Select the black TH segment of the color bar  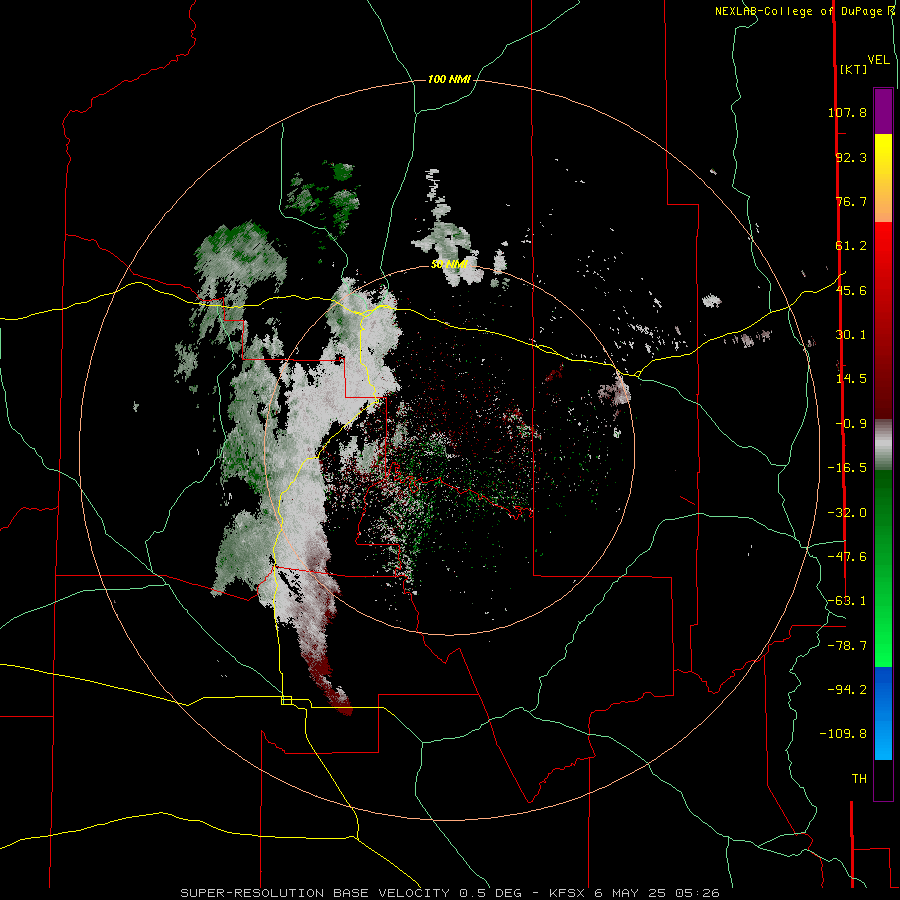tap(883, 779)
